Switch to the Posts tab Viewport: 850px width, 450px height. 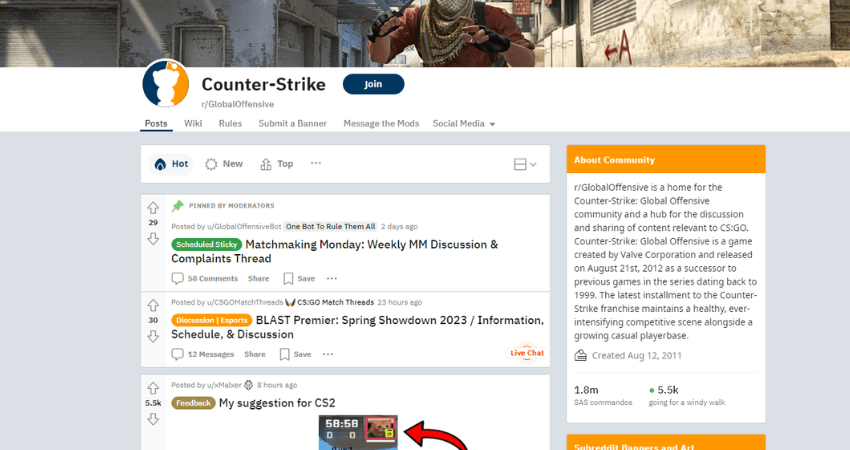click(156, 124)
